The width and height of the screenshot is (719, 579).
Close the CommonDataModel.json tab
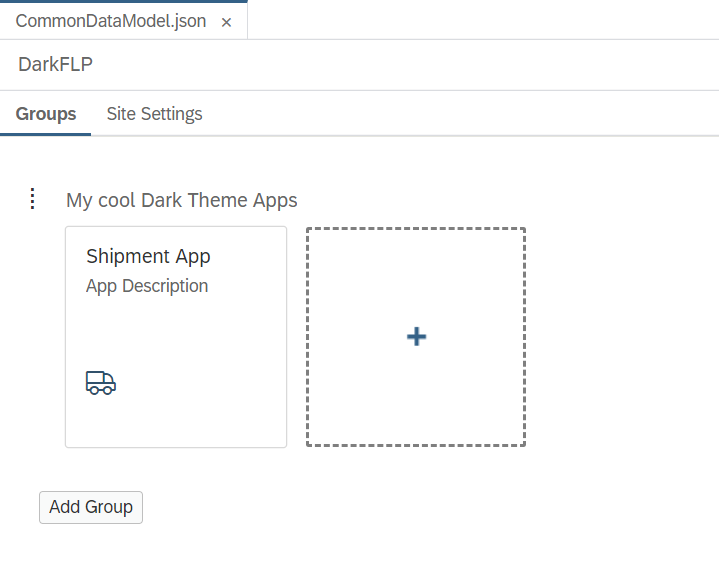click(226, 22)
